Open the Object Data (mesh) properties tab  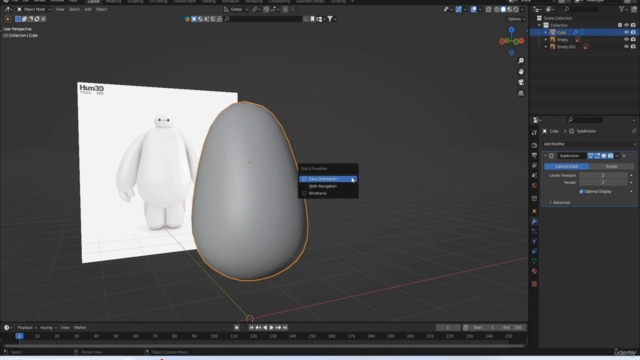point(534,261)
